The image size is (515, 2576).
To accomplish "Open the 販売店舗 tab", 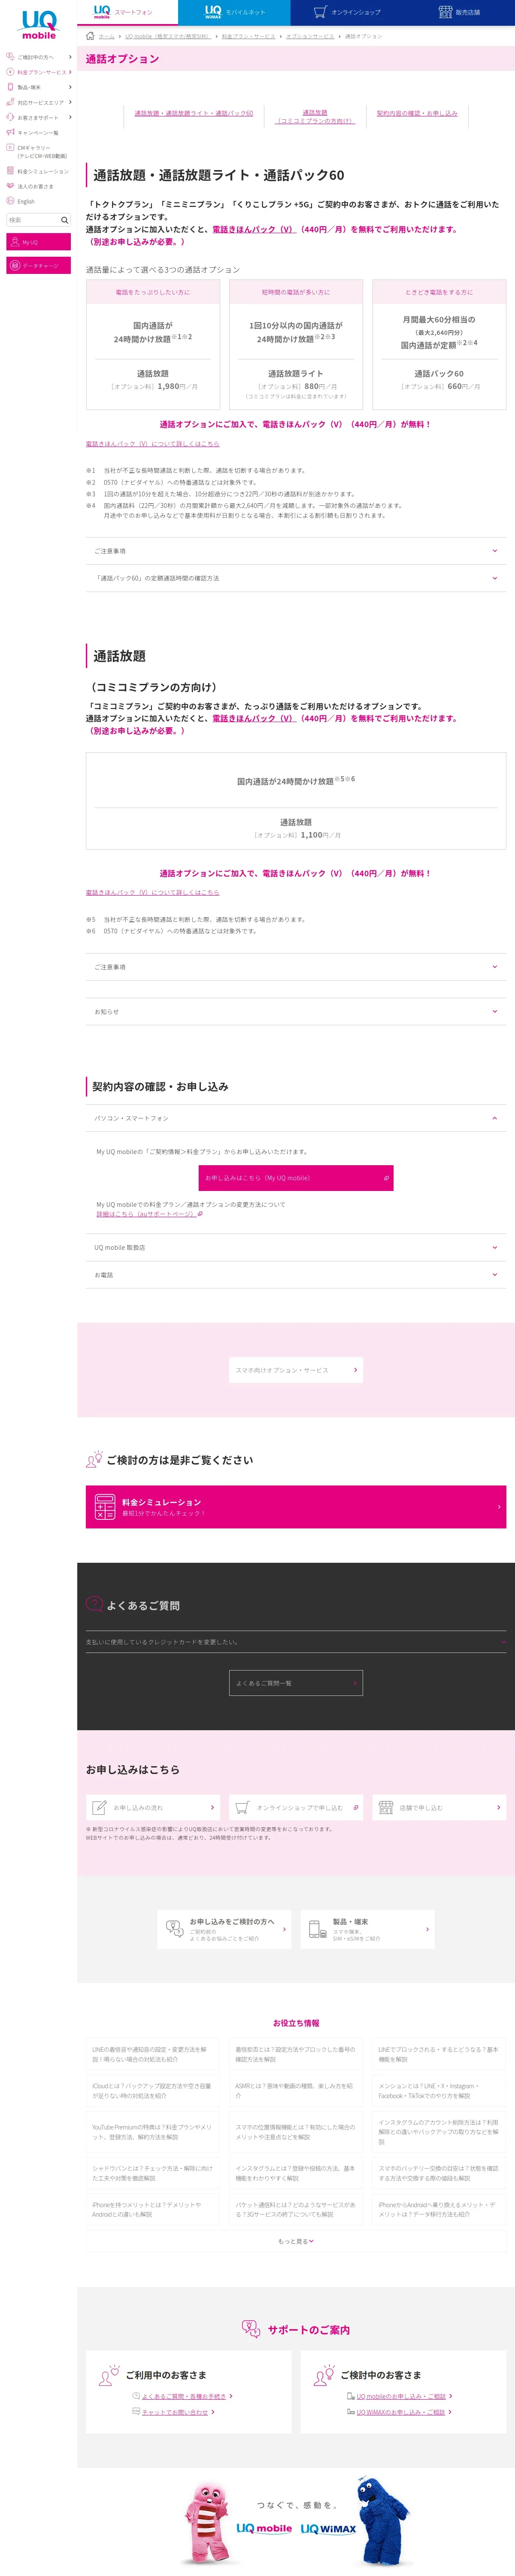I will coord(459,12).
